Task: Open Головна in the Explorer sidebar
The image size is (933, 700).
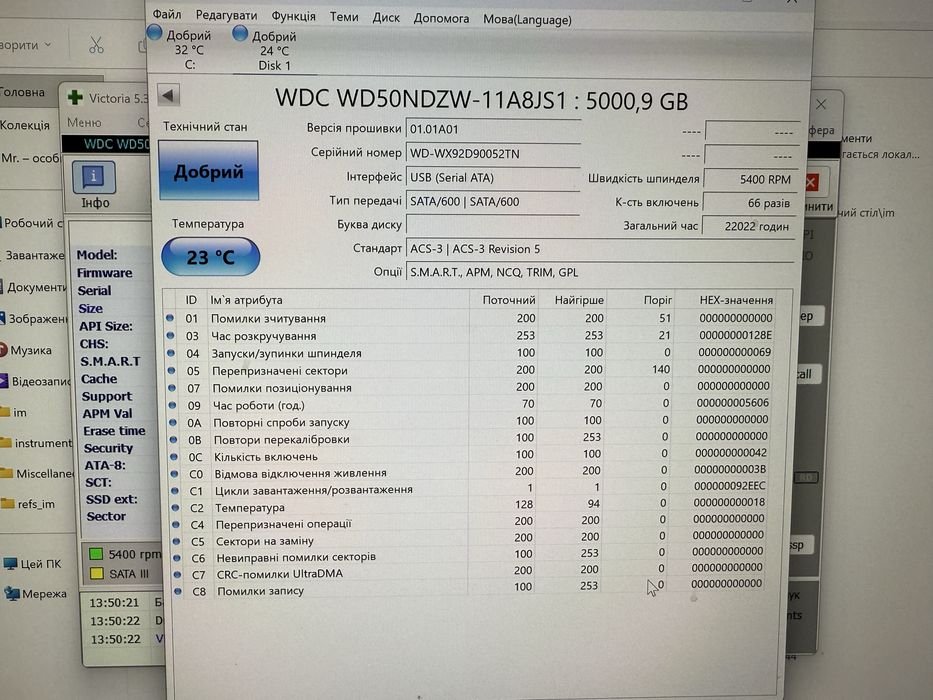Action: coord(23,92)
